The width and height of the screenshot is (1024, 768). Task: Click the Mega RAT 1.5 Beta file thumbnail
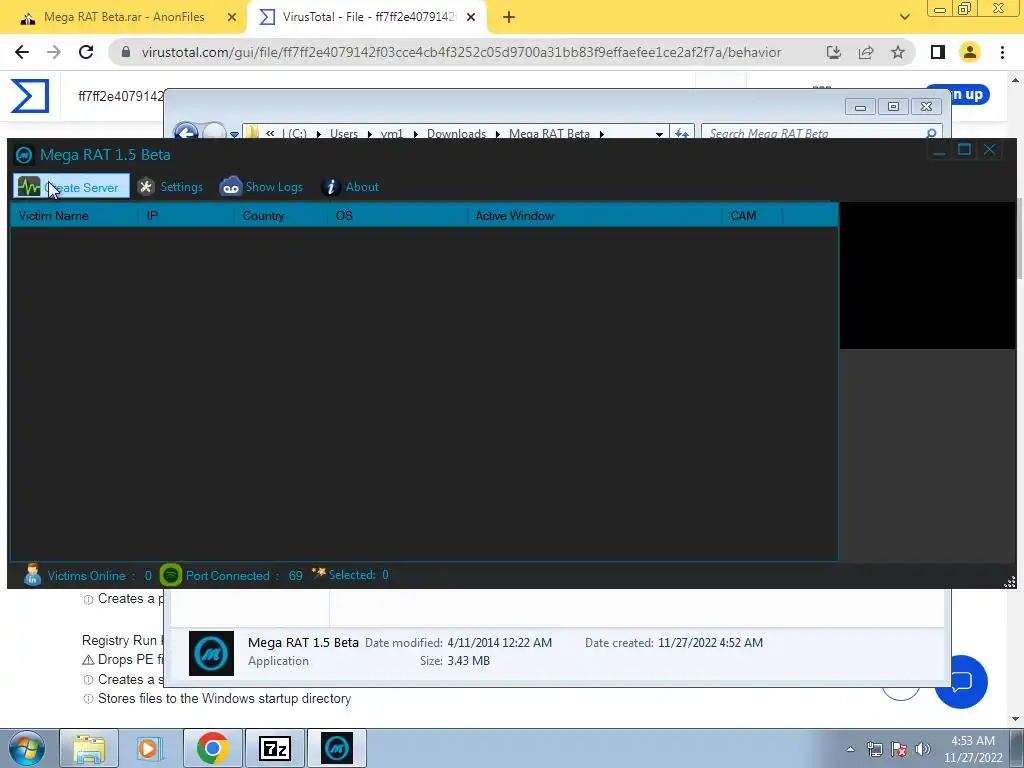point(211,653)
